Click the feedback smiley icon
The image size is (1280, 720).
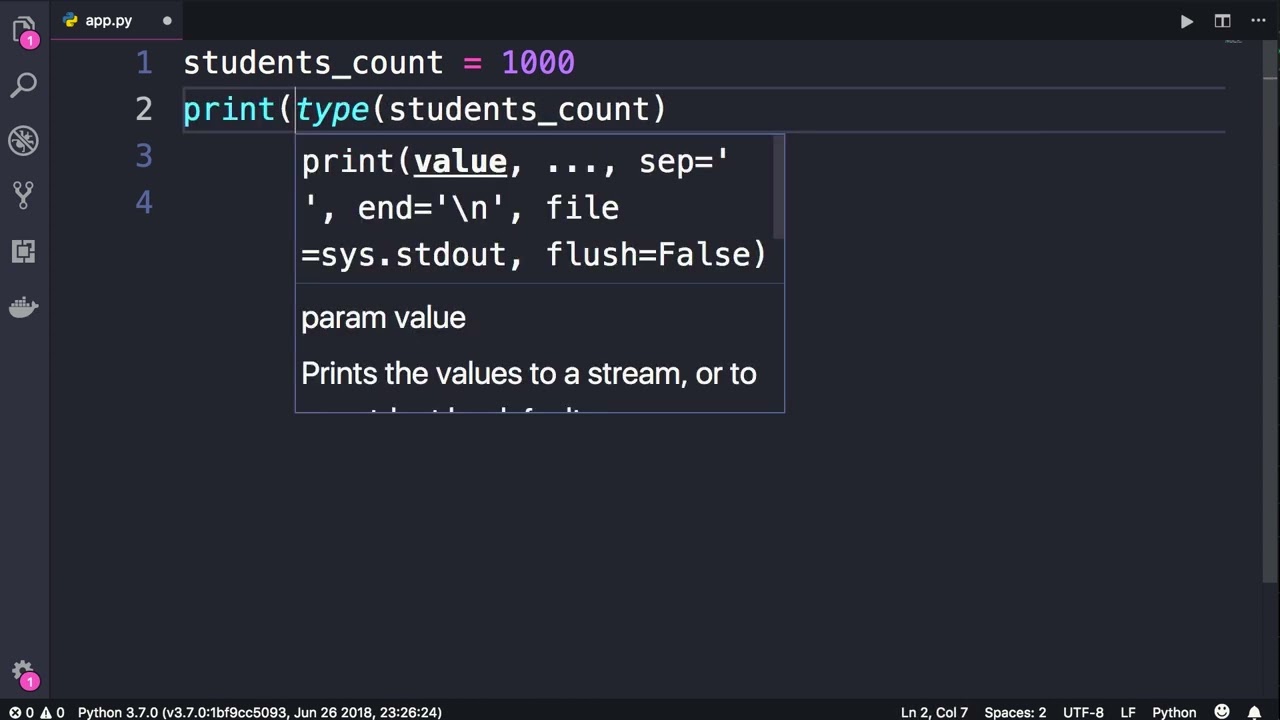point(1222,712)
